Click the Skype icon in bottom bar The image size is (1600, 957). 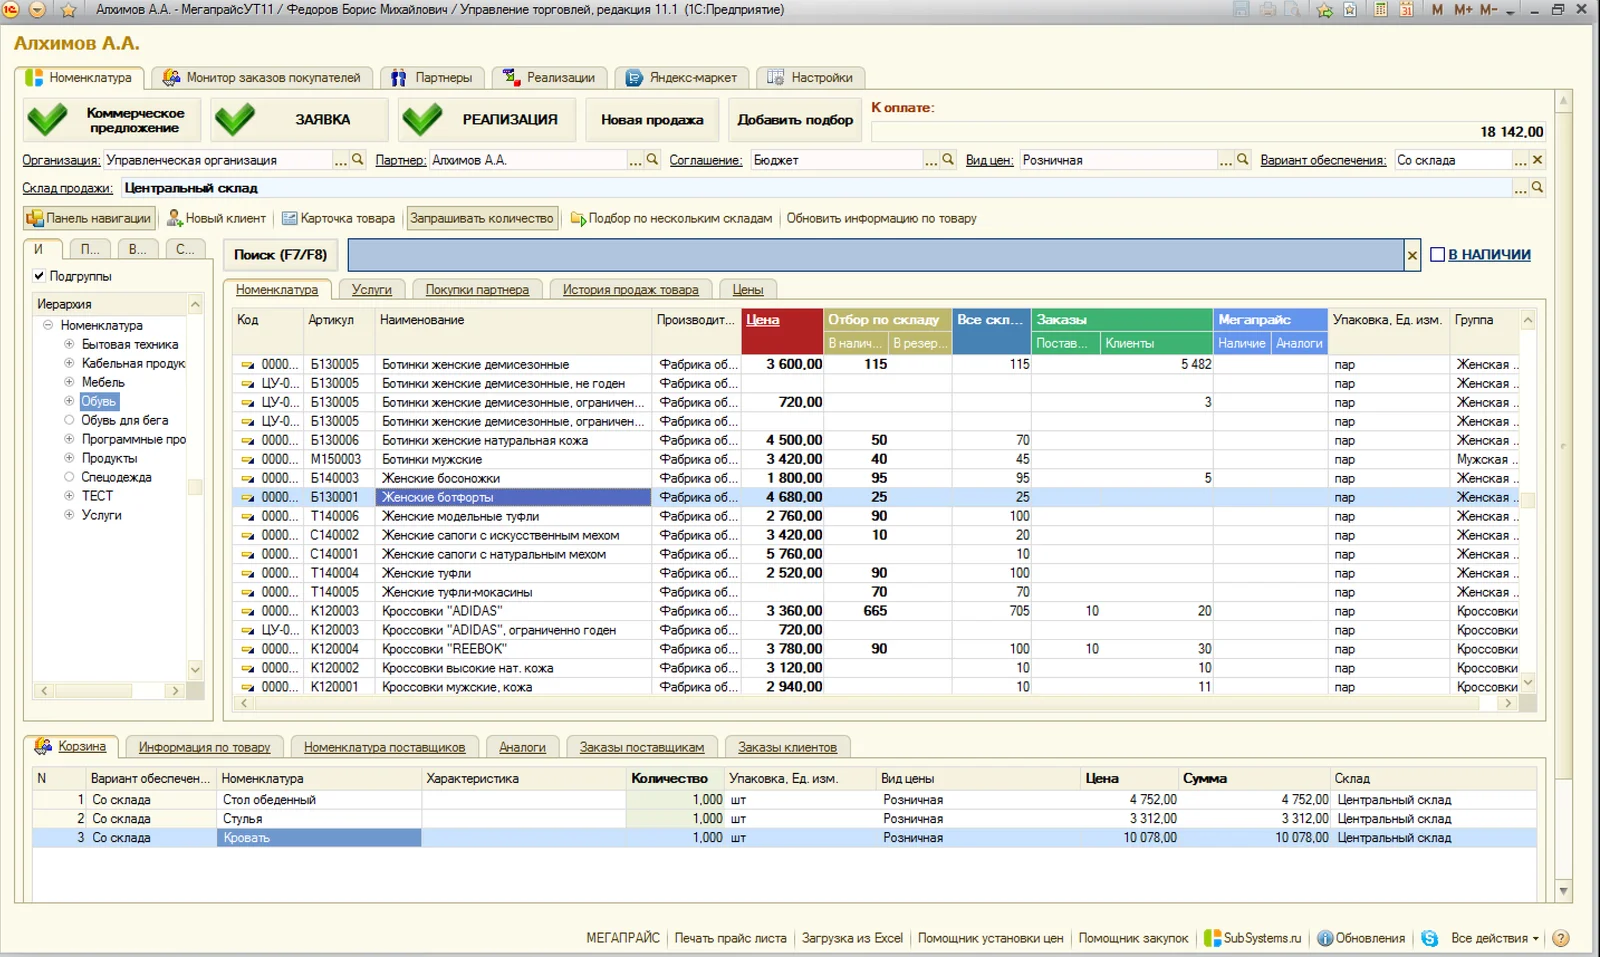tap(1429, 938)
